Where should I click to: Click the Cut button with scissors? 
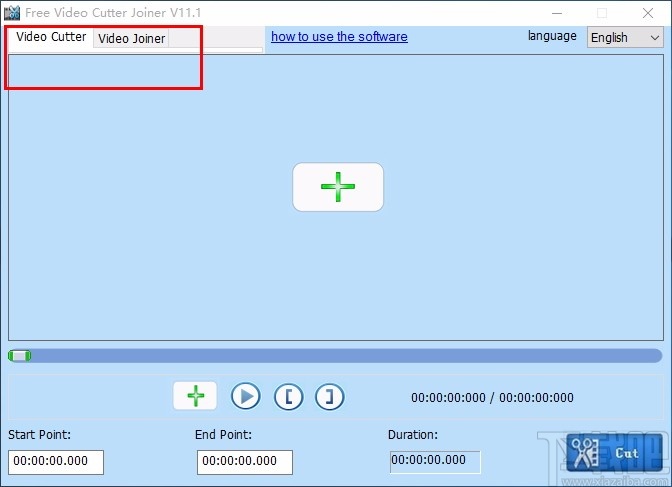614,453
